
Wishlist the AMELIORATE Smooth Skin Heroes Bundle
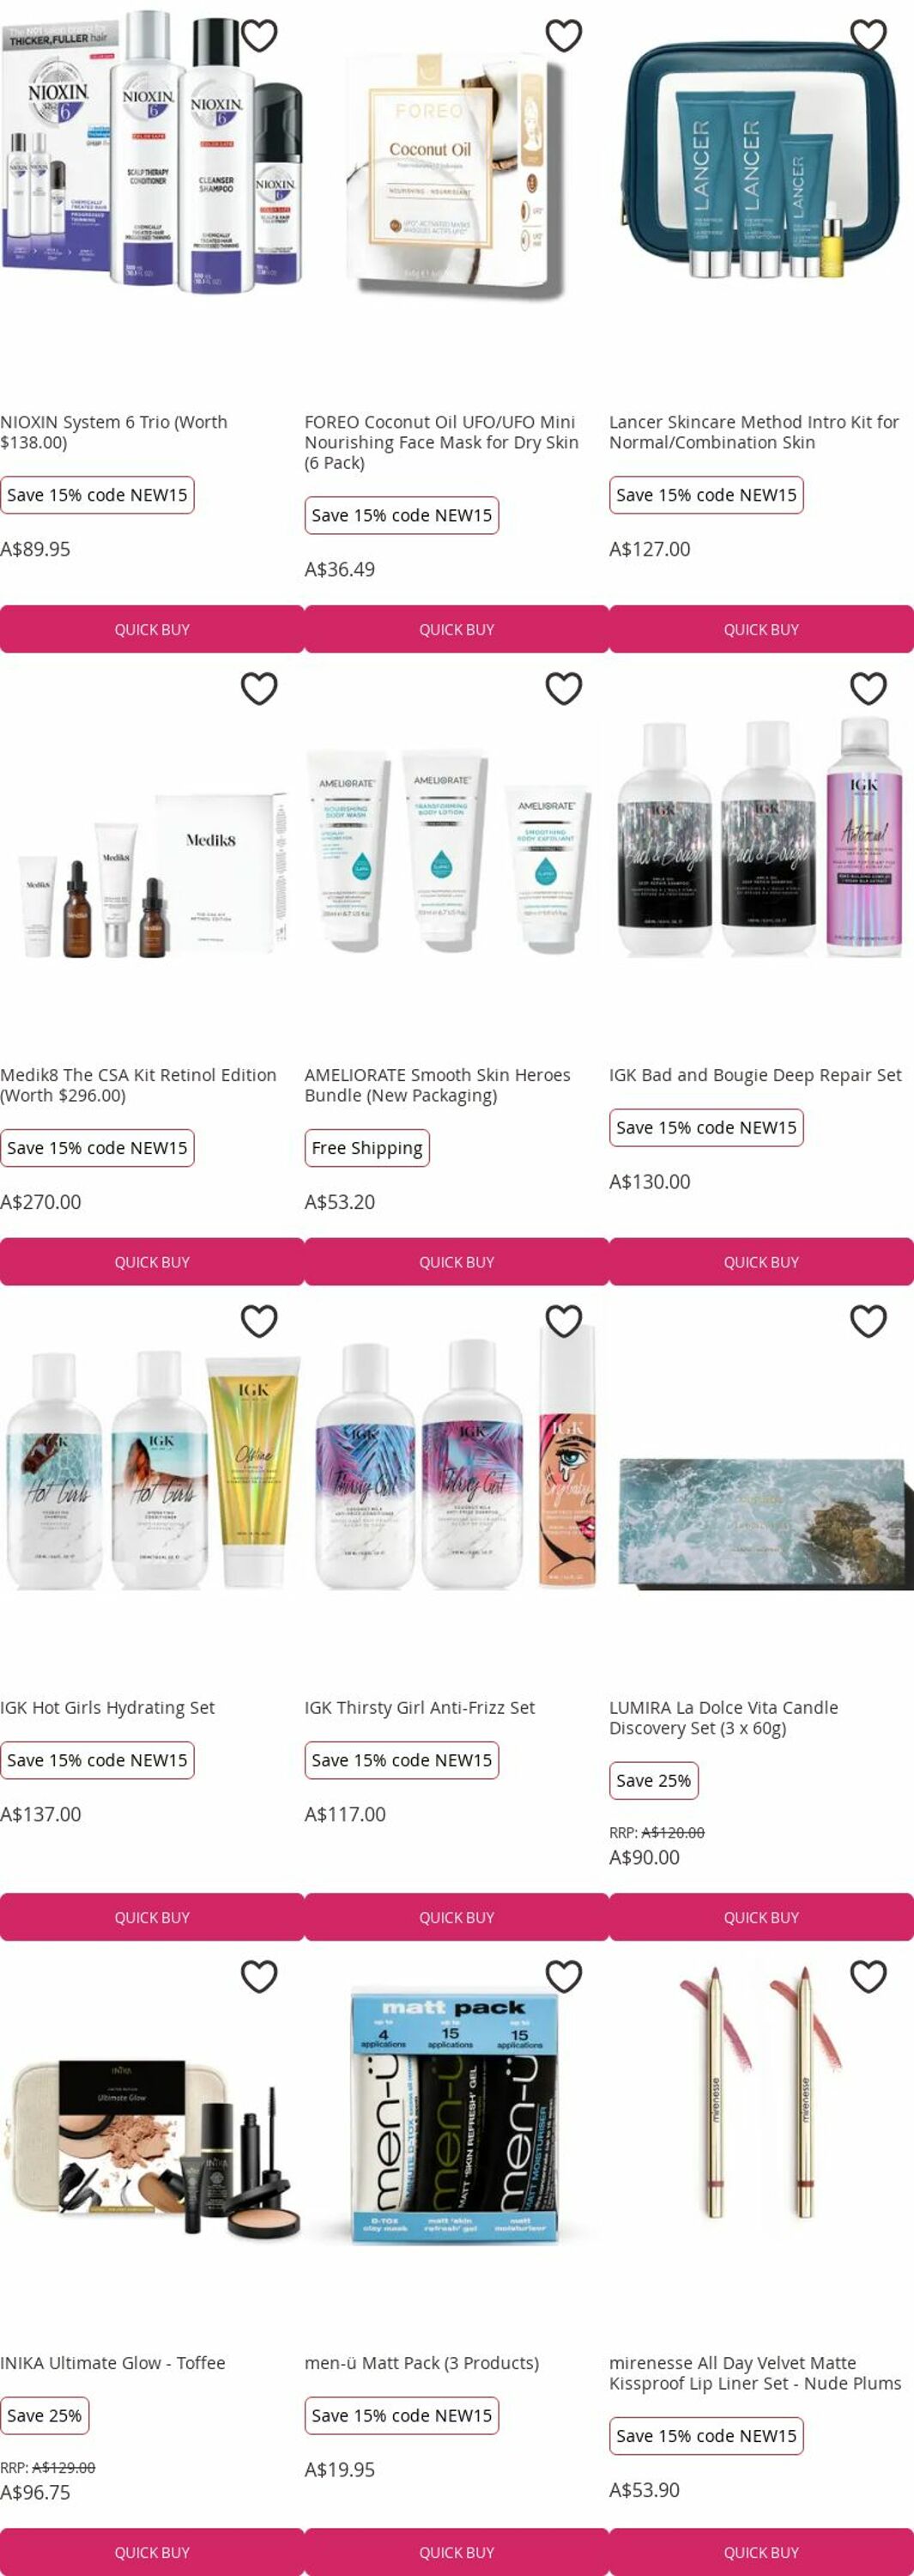coord(564,688)
